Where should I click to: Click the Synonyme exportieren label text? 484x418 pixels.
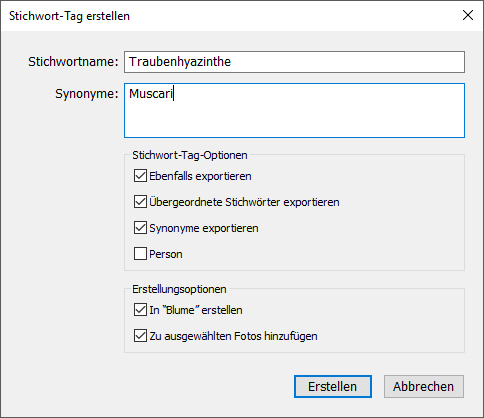[x=204, y=228]
